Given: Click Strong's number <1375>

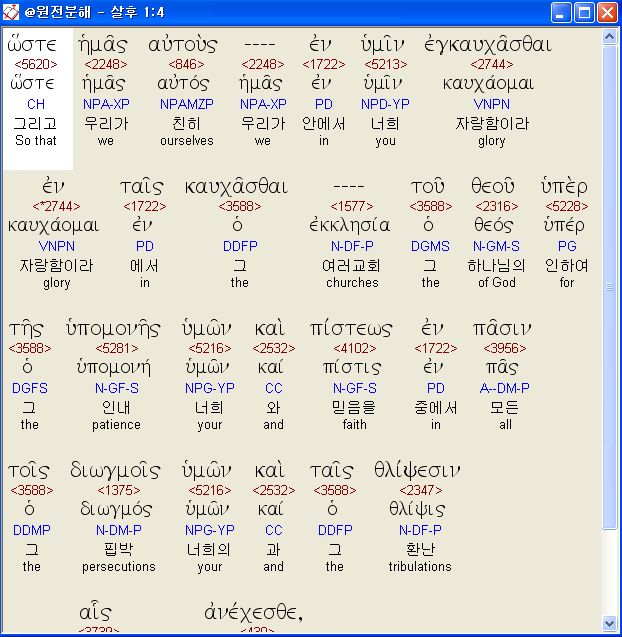Looking at the screenshot, I should point(119,490).
